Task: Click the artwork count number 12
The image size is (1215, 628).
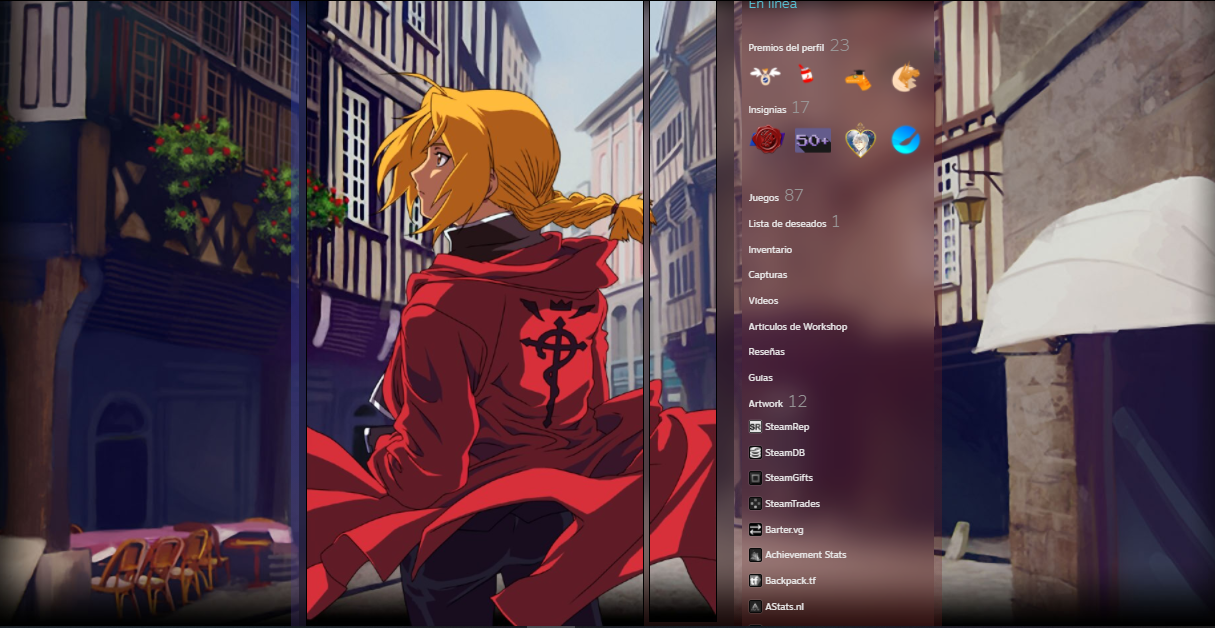Action: tap(797, 401)
